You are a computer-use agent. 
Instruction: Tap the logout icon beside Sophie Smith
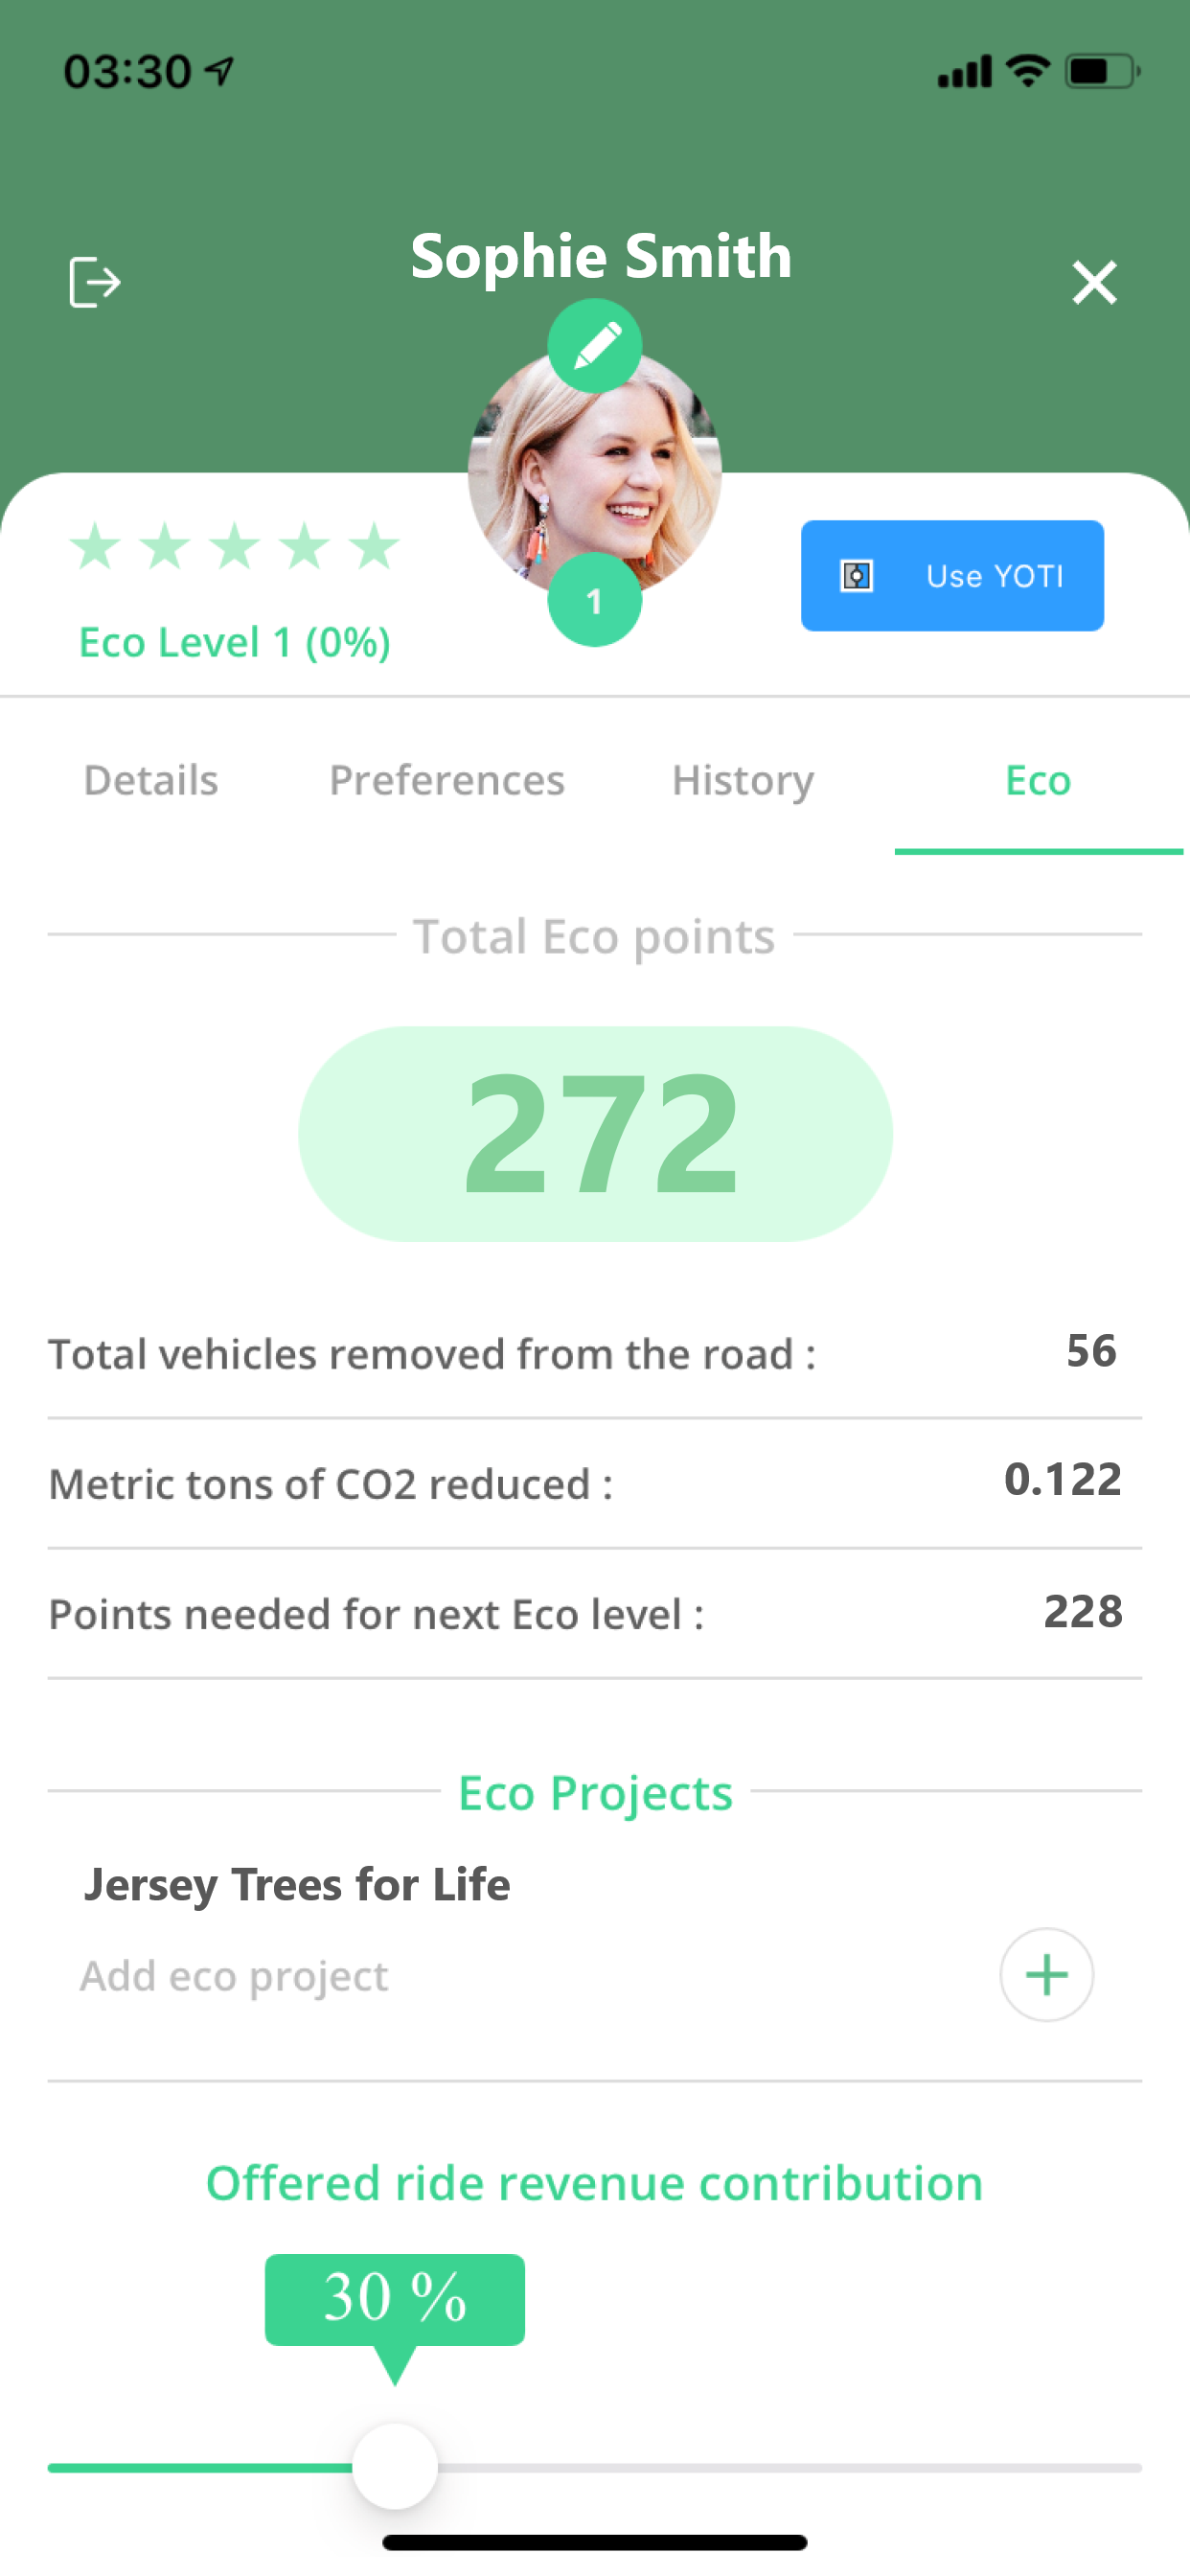[95, 282]
